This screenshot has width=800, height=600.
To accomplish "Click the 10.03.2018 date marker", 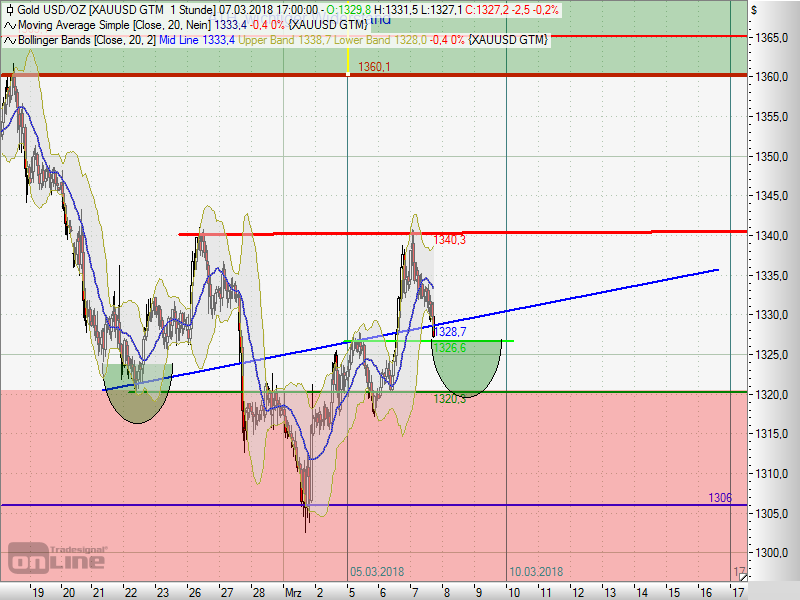I will pyautogui.click(x=536, y=572).
